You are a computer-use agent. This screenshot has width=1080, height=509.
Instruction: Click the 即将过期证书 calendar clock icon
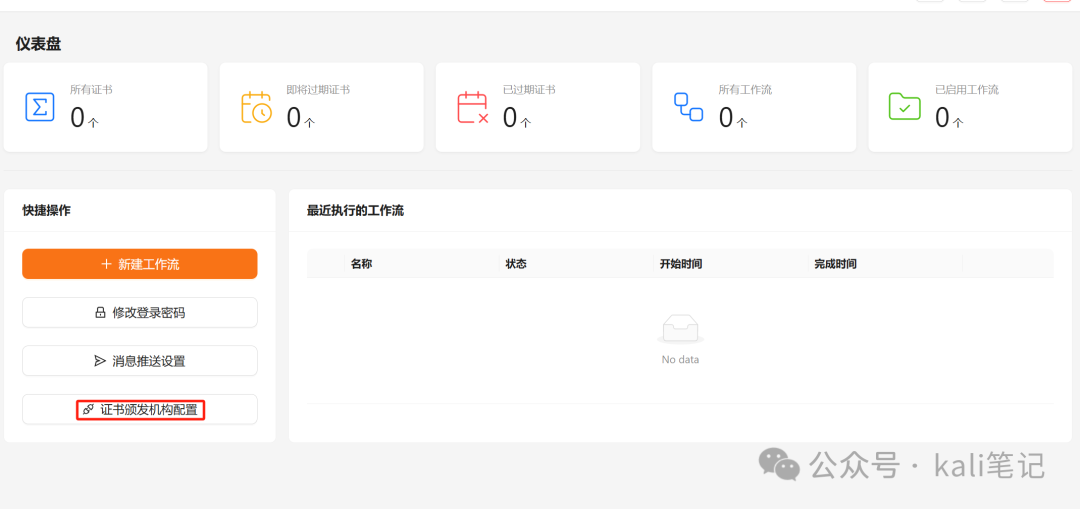click(256, 107)
